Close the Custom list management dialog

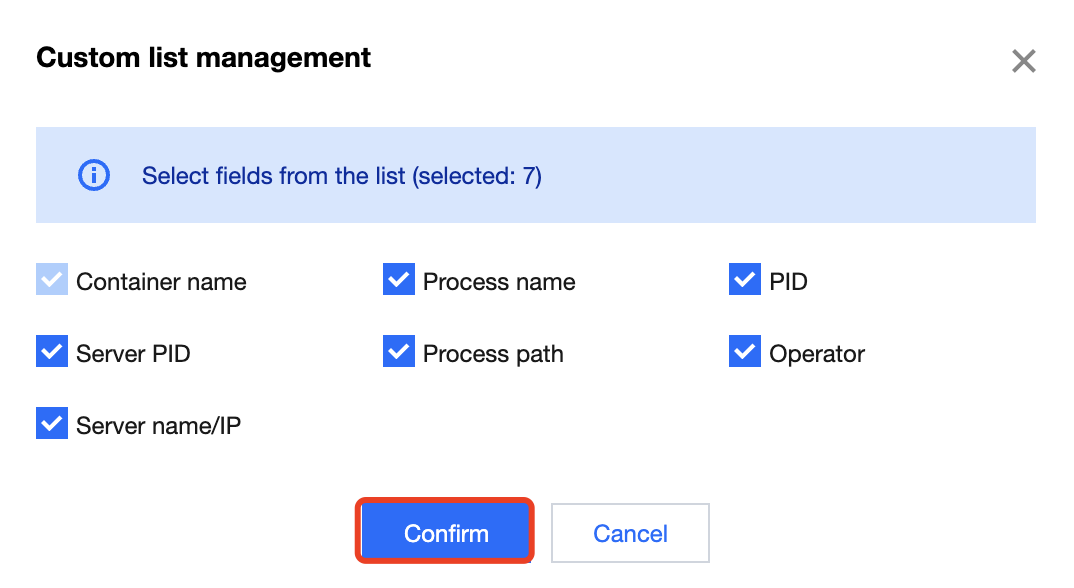click(x=1023, y=62)
